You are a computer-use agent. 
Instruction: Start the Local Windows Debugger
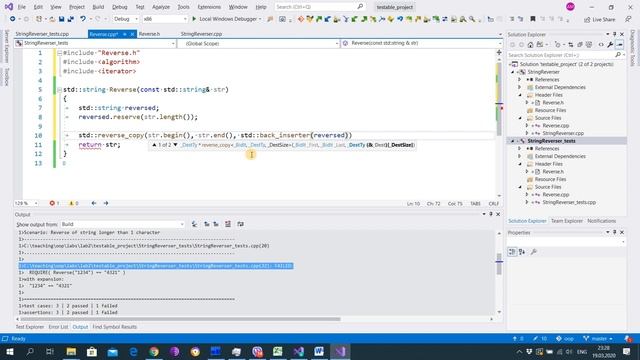[226, 19]
